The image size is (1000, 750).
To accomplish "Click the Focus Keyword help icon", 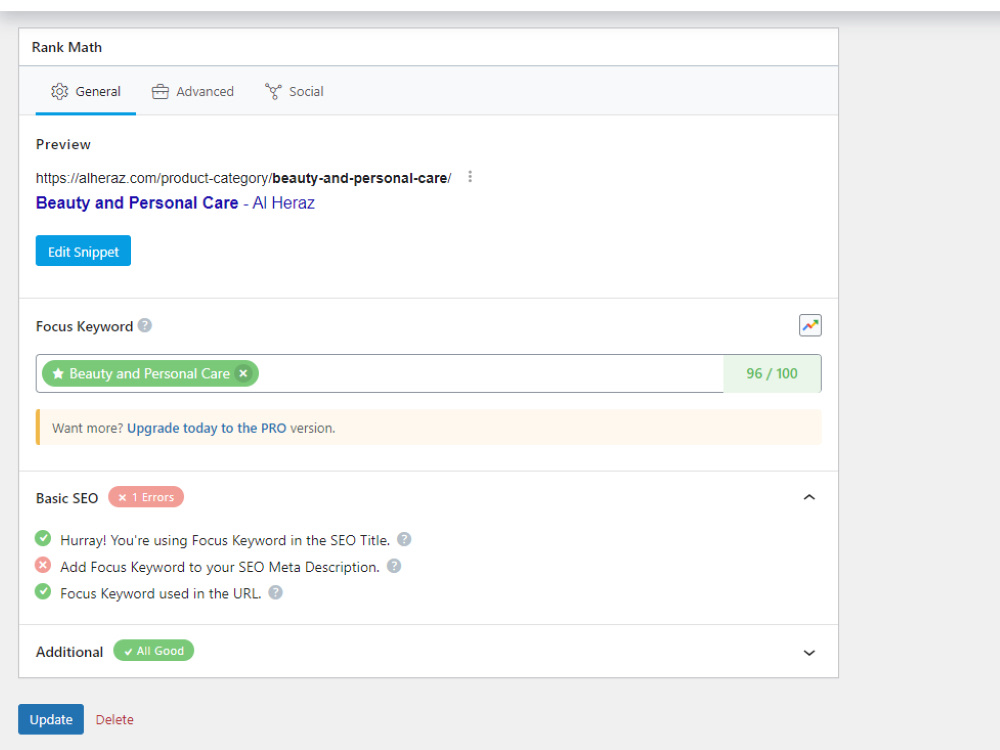I will [x=145, y=325].
